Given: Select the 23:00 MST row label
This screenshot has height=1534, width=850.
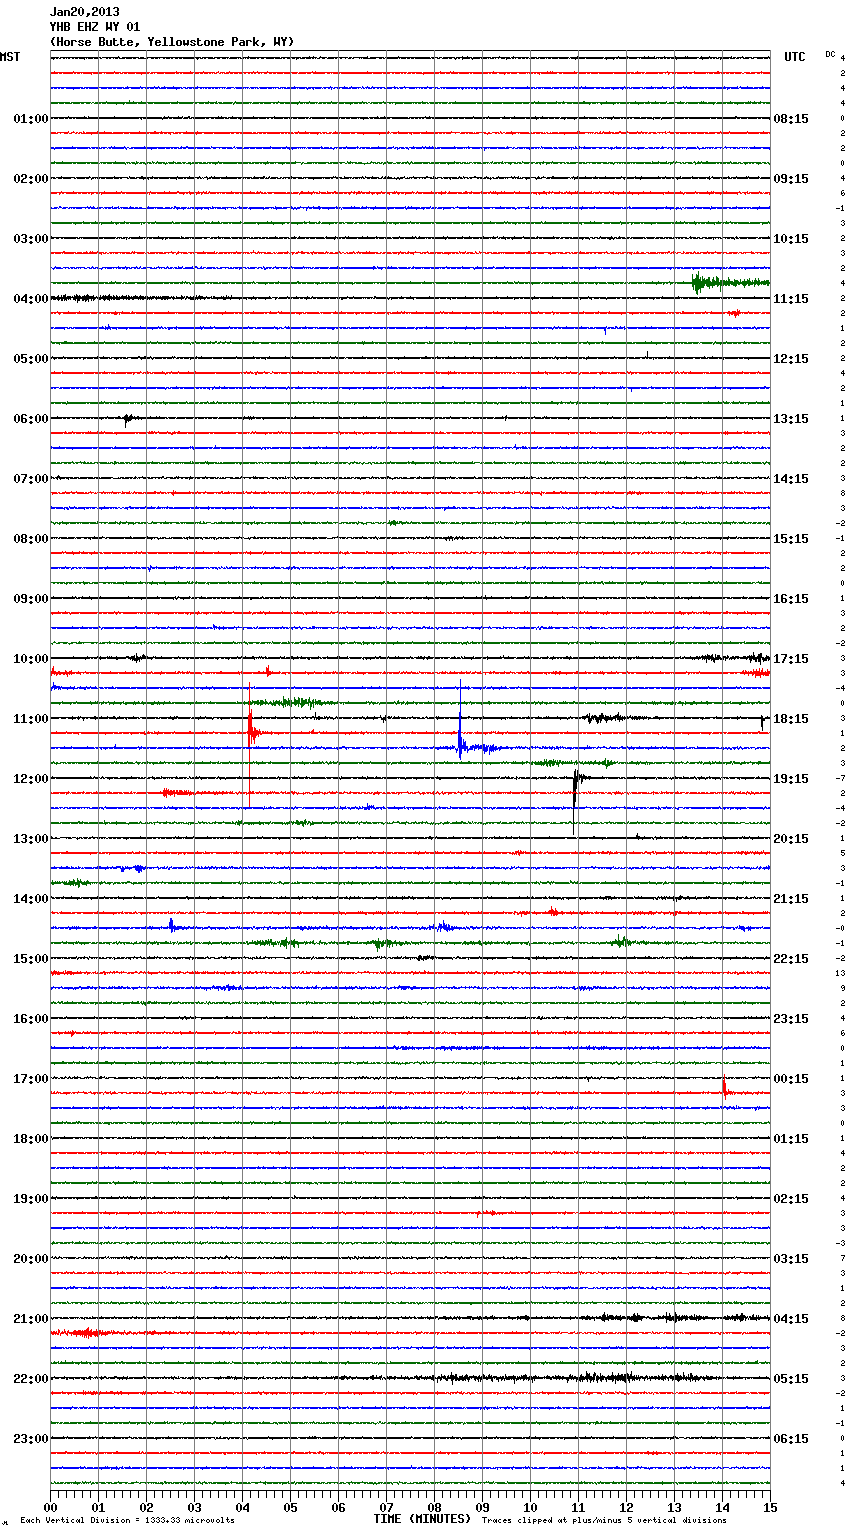Looking at the screenshot, I should point(30,1439).
